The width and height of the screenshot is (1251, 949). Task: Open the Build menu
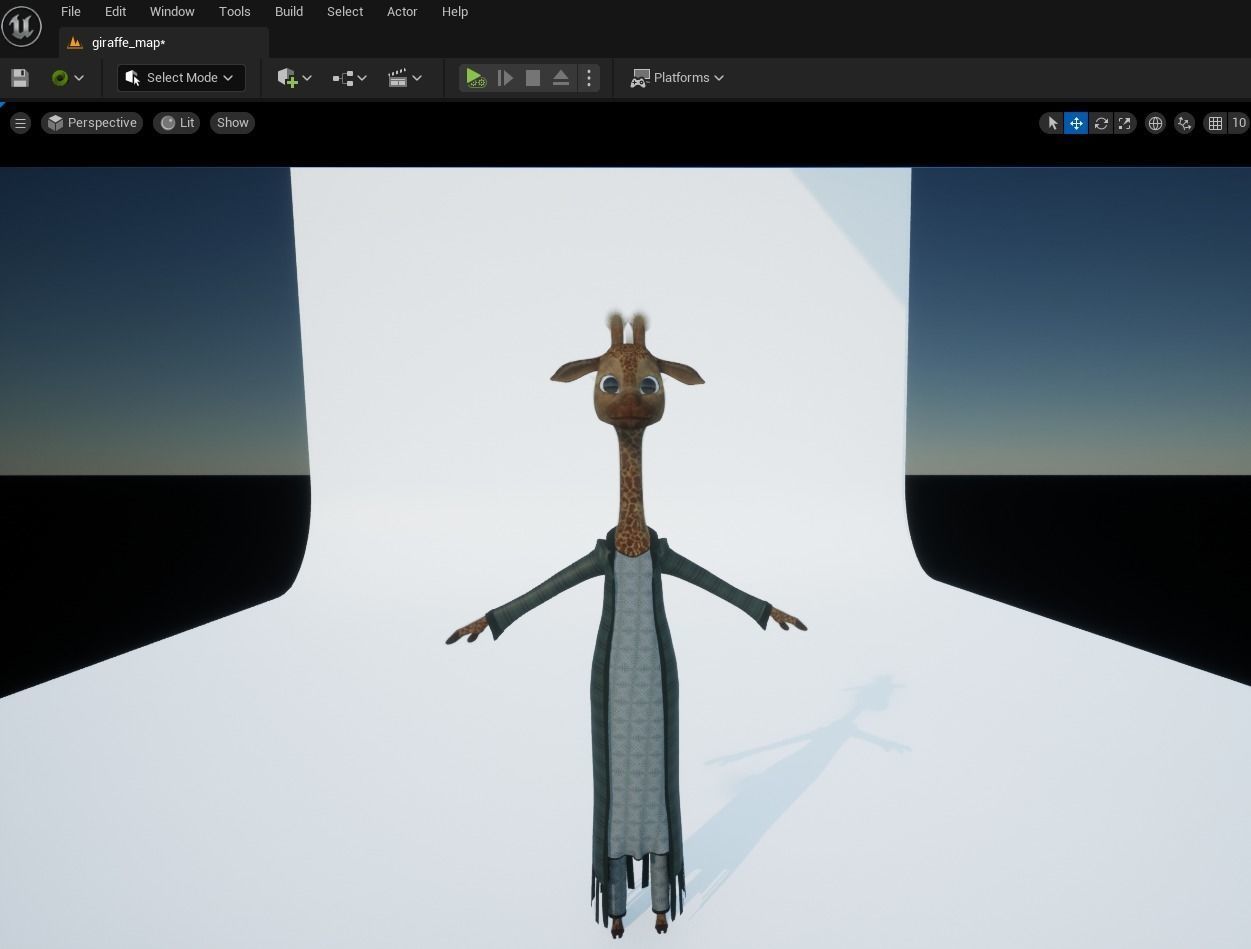point(289,12)
